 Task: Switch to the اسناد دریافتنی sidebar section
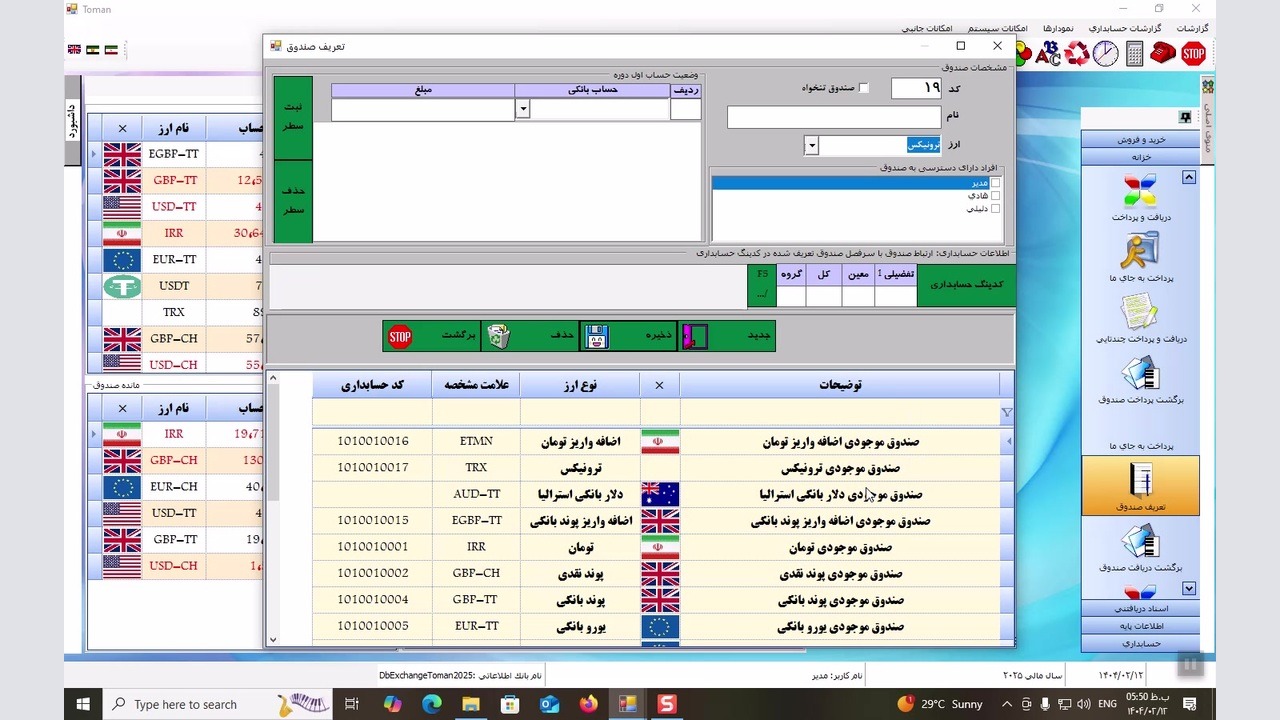coord(1140,609)
